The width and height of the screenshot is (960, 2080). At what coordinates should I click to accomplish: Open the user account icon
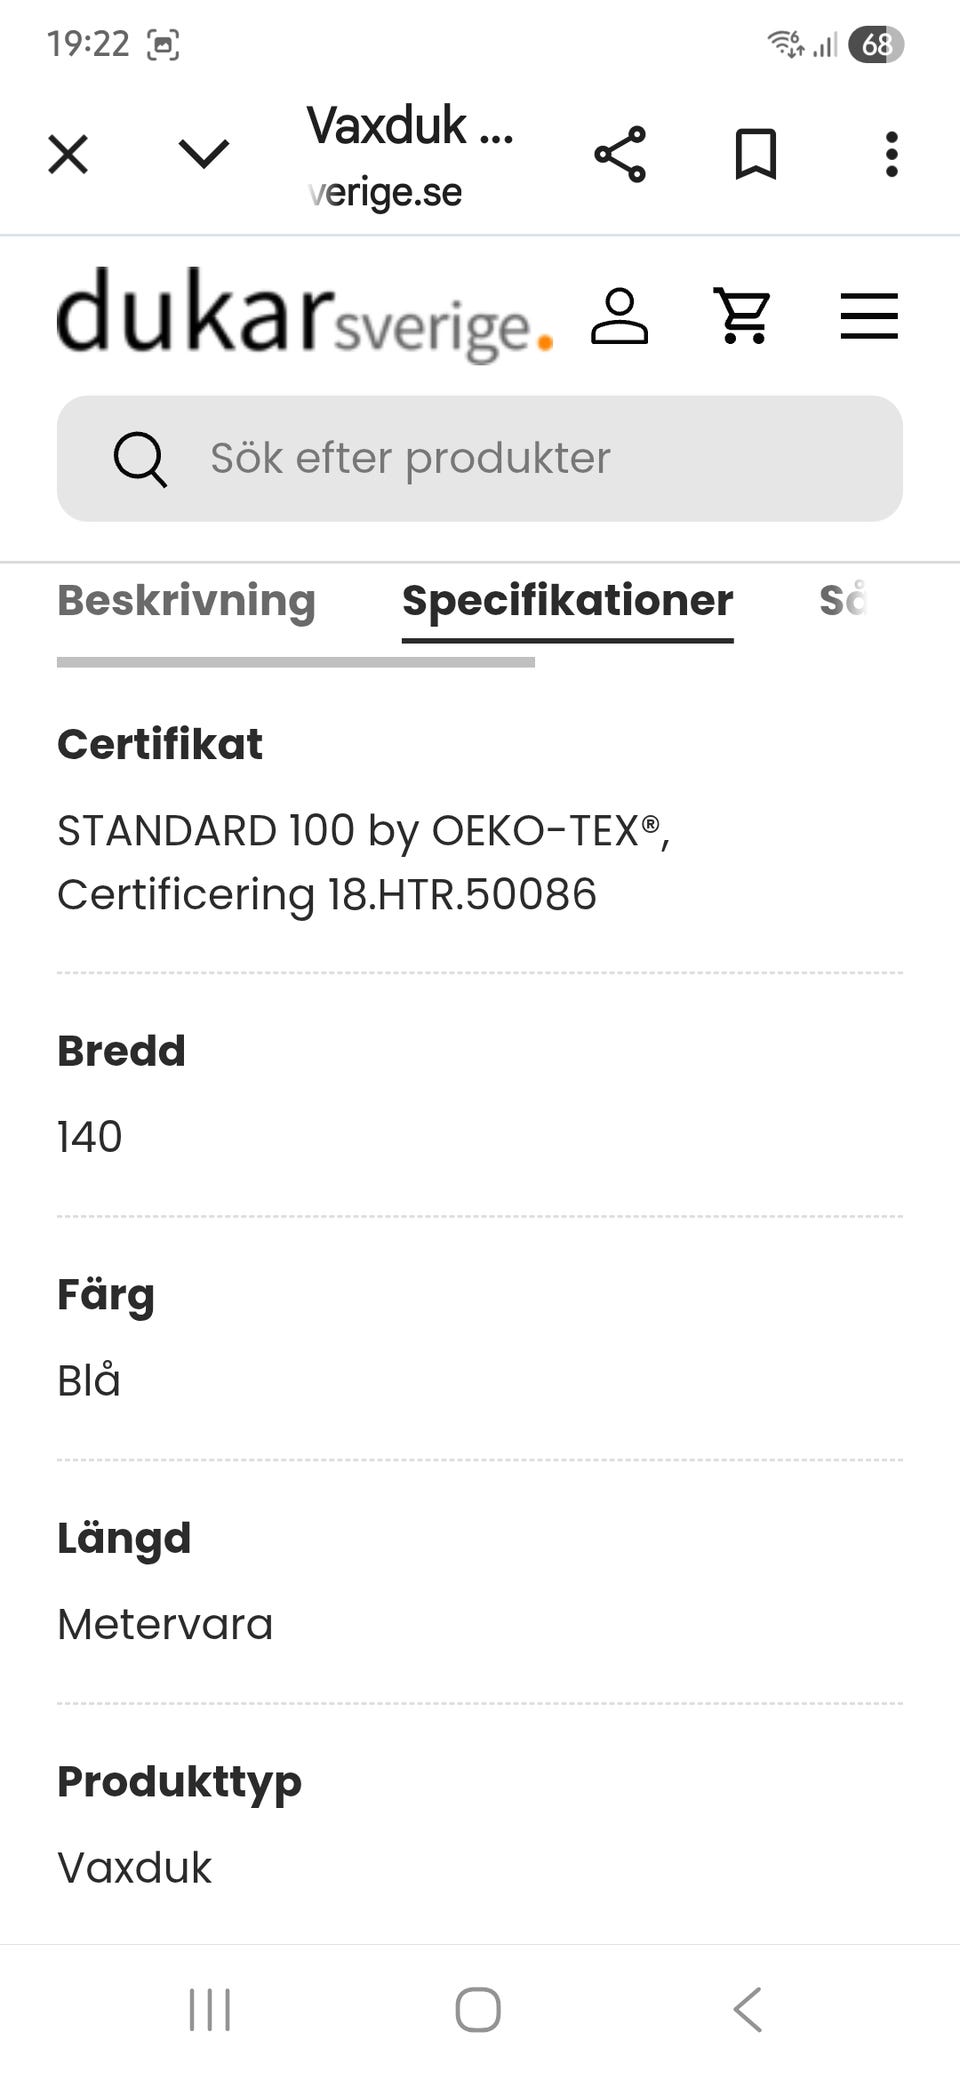tap(620, 317)
